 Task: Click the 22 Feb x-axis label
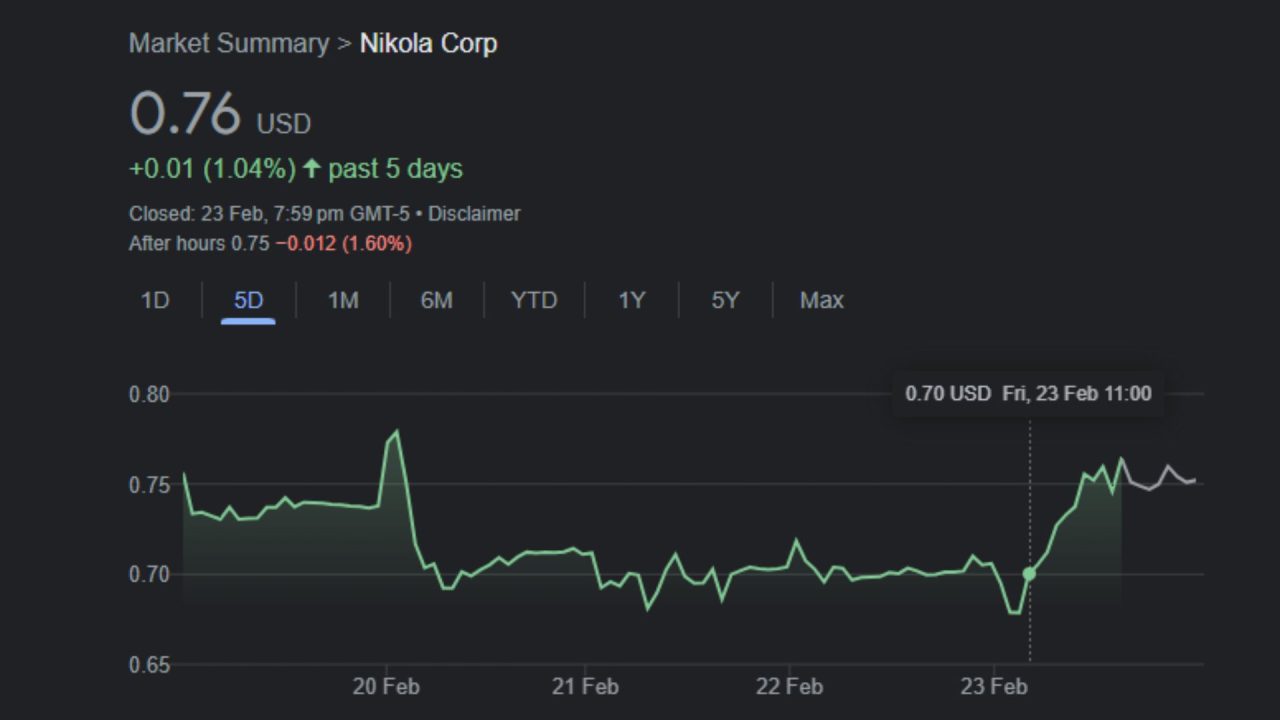pos(789,687)
